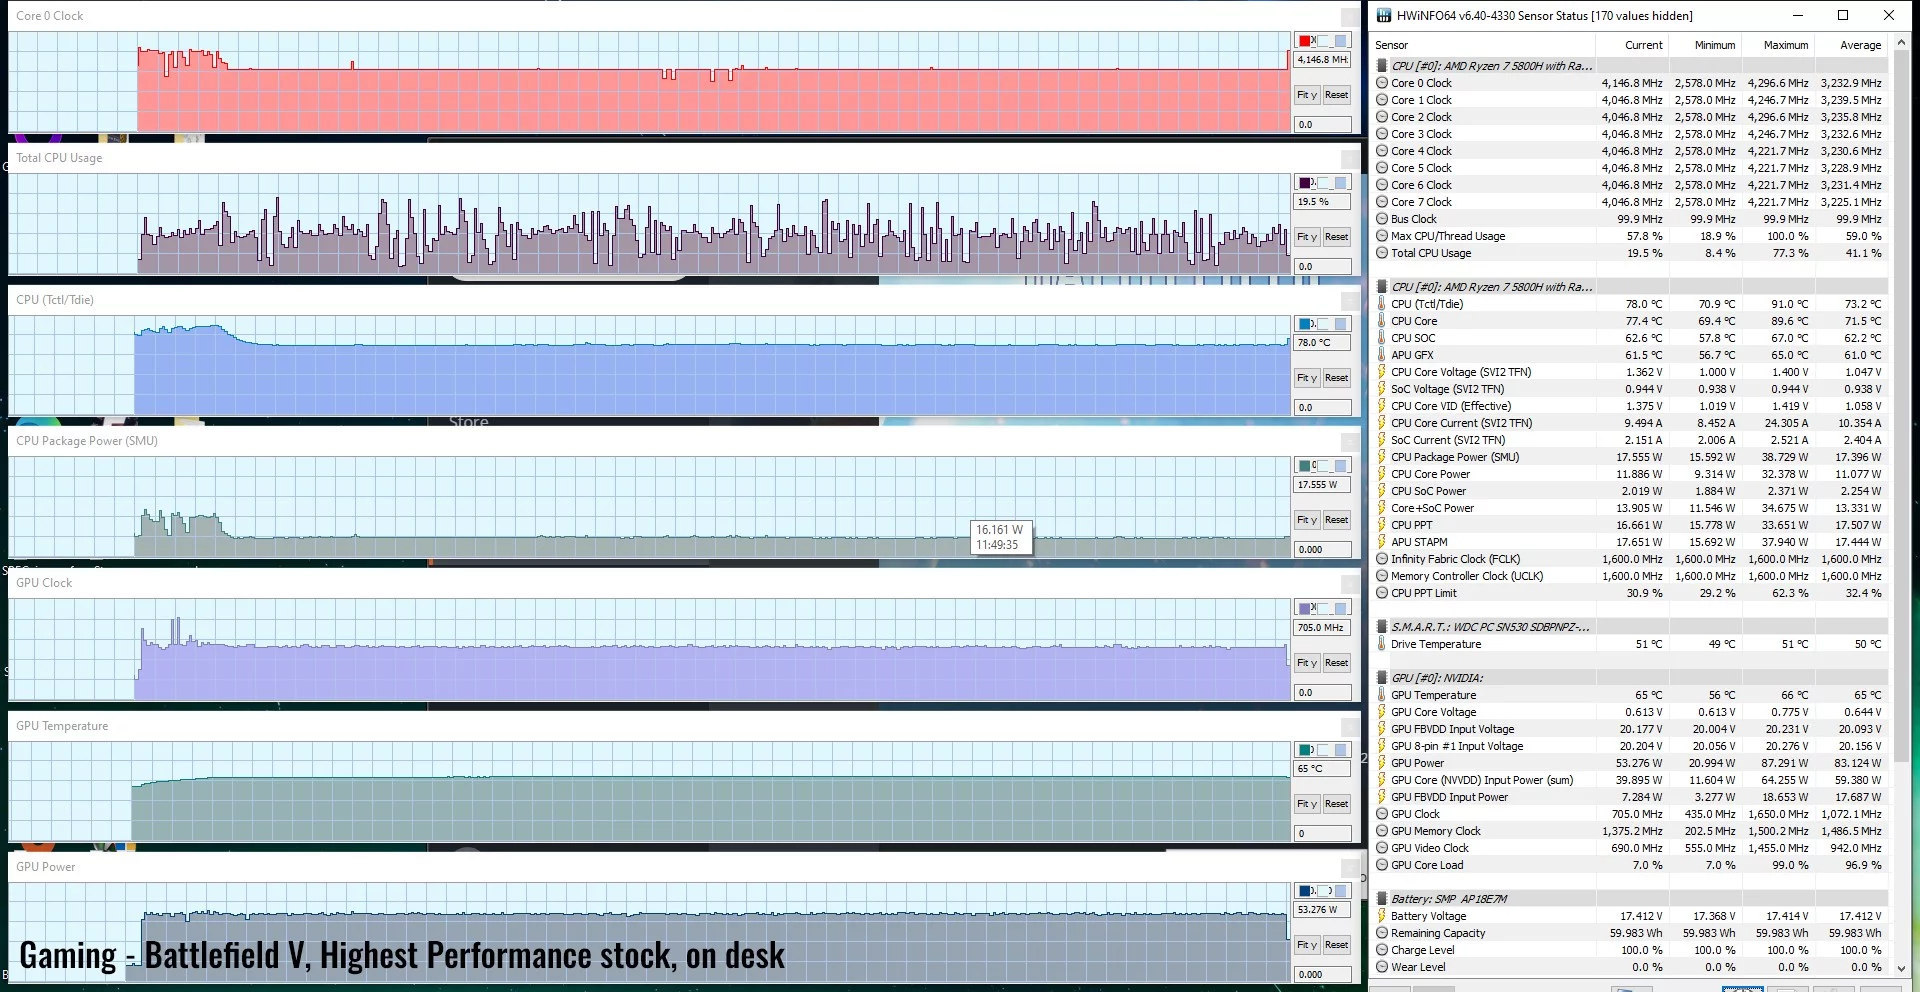Click the clock icon beside Core 0 Clock sensor

pyautogui.click(x=1384, y=83)
